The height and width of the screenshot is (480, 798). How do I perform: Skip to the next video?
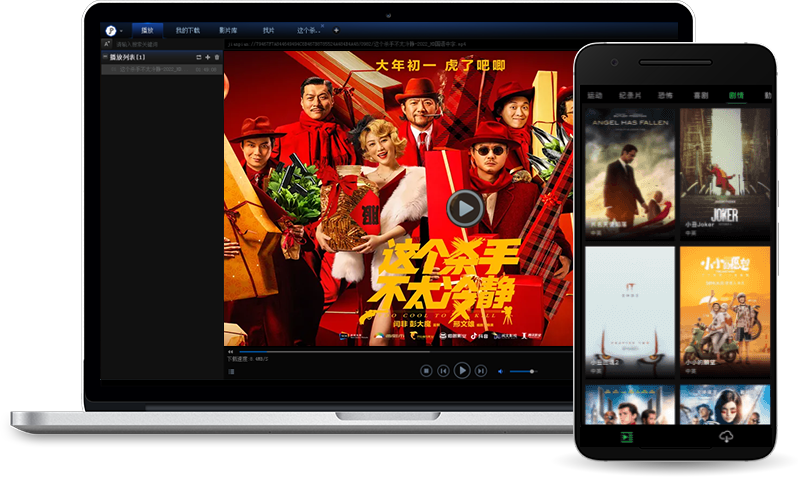click(x=481, y=371)
